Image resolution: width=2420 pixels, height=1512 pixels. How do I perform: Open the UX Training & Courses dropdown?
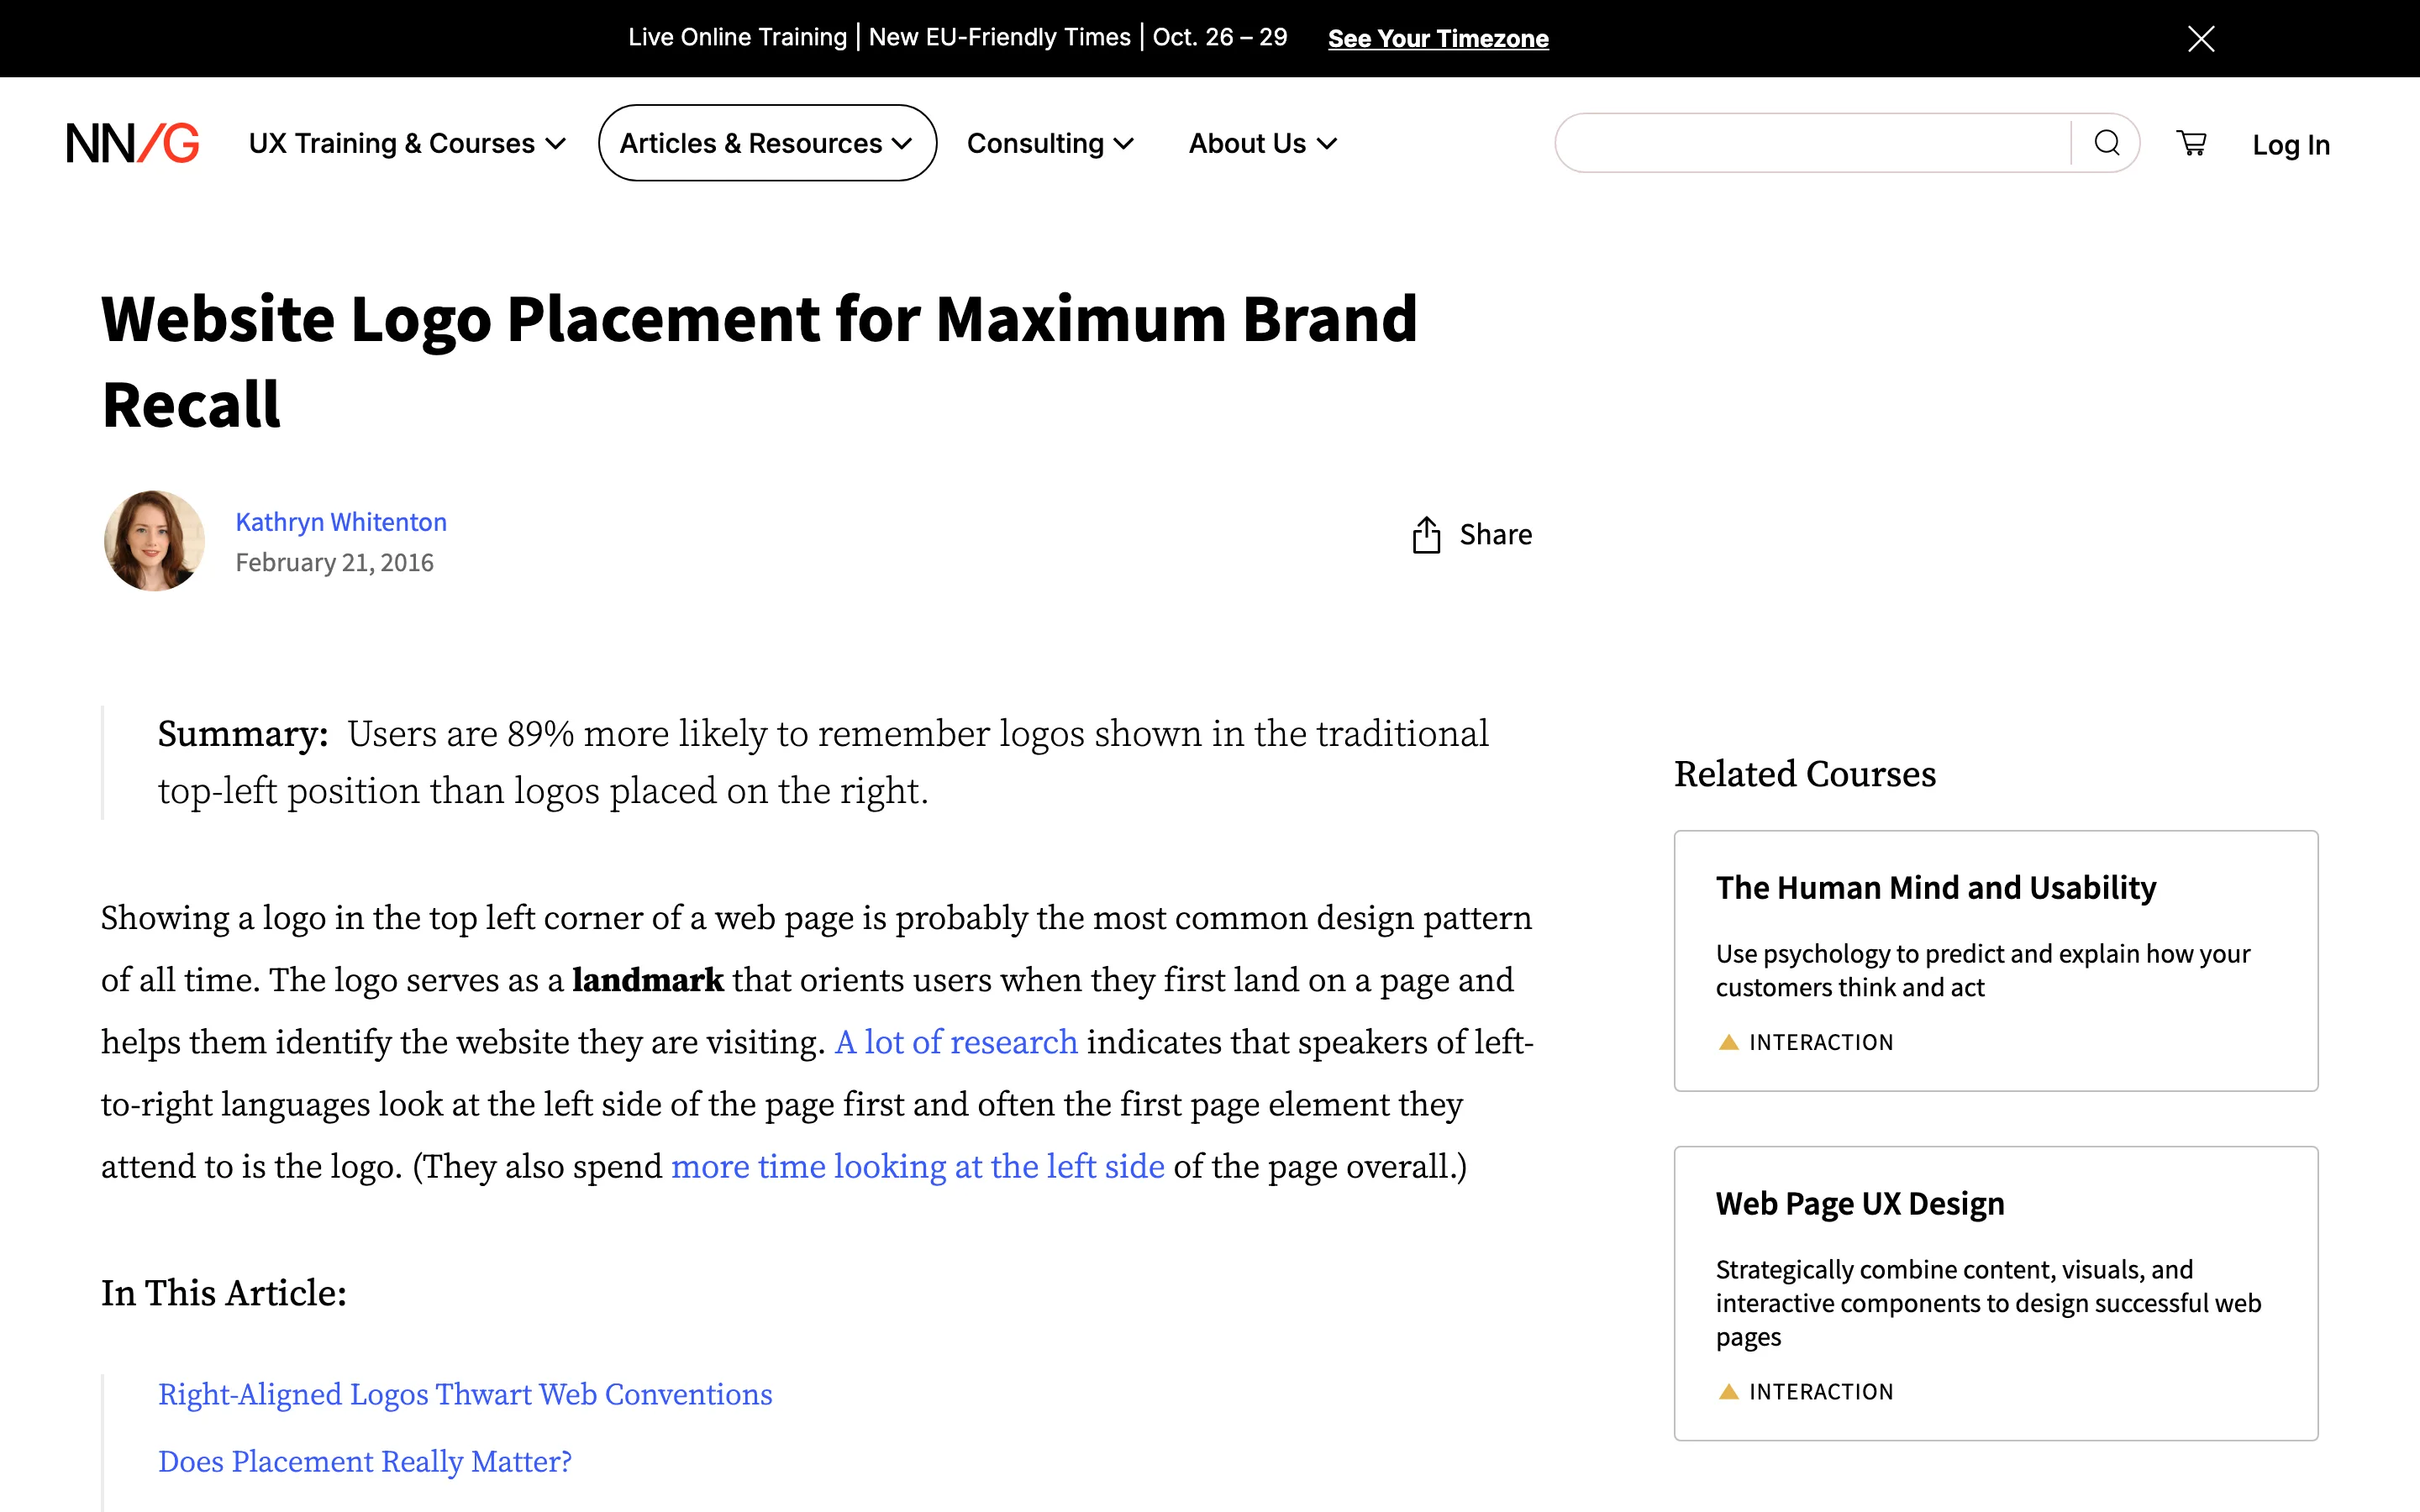407,143
